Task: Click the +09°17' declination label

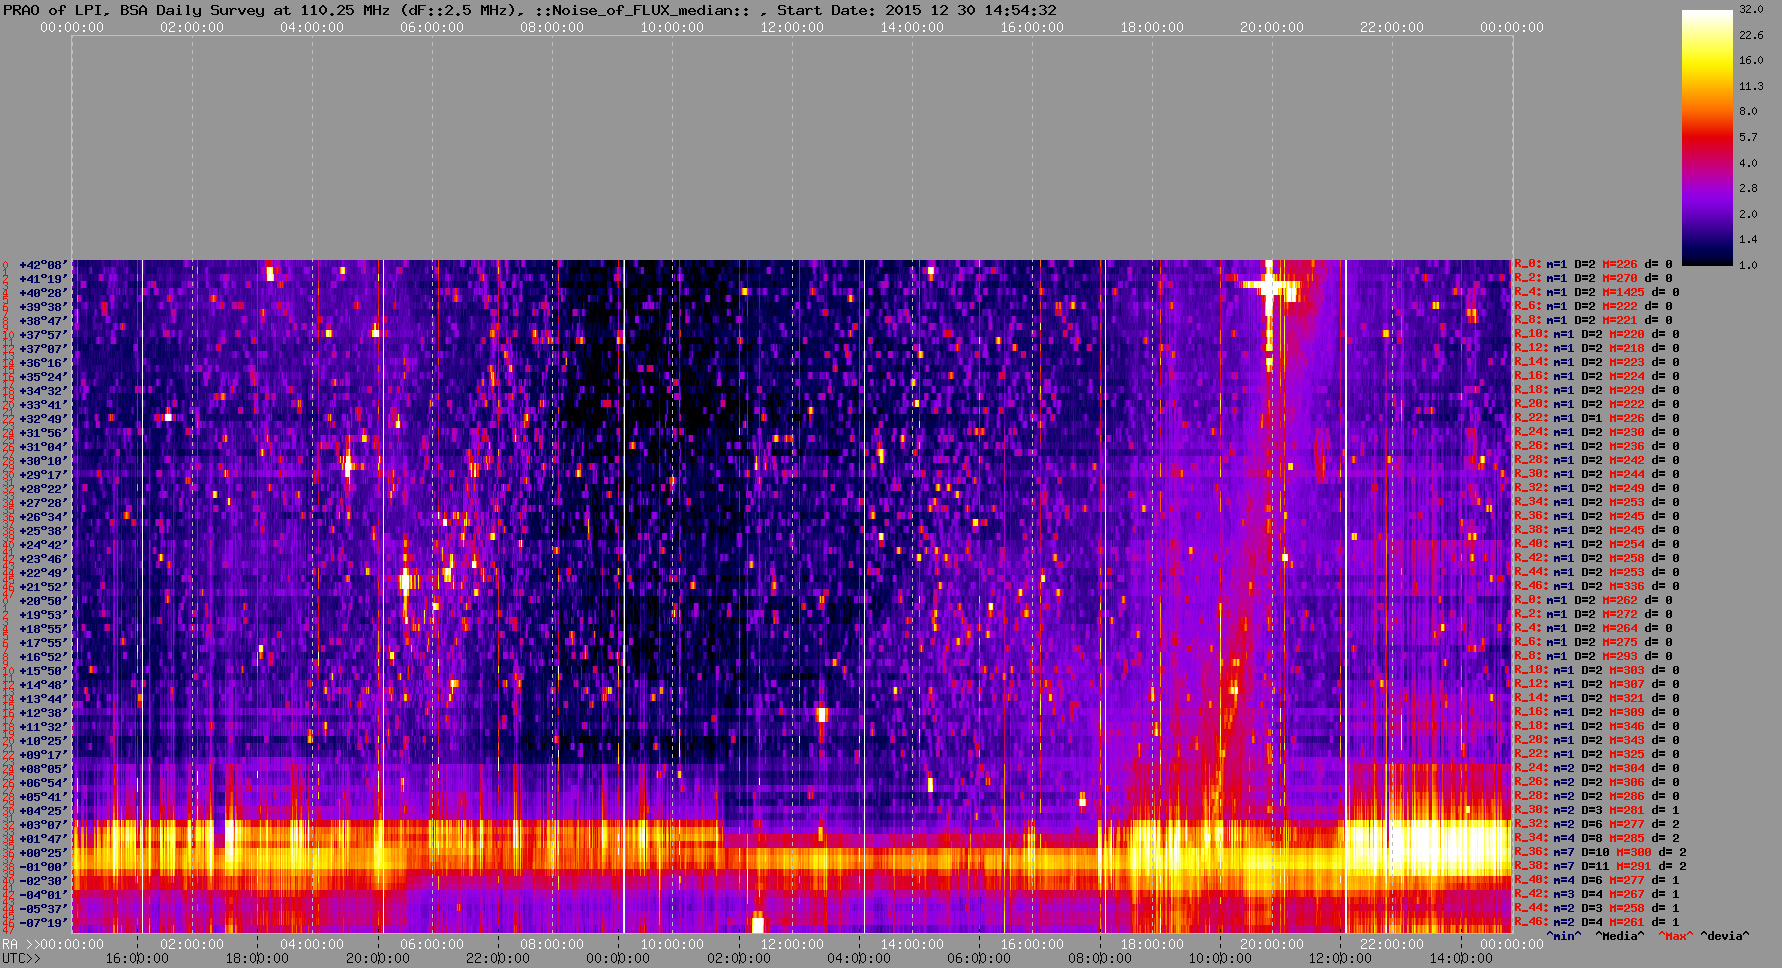Action: [x=43, y=755]
